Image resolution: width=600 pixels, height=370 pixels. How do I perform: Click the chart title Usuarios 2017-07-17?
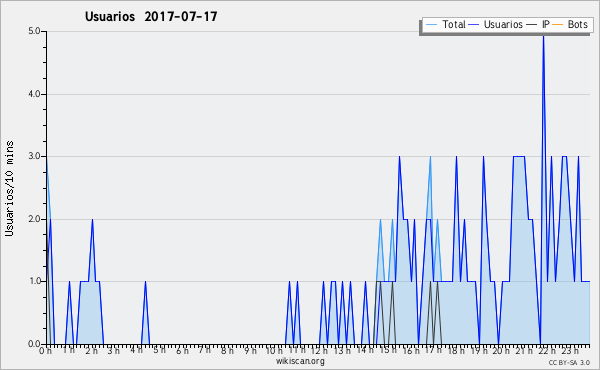click(151, 16)
